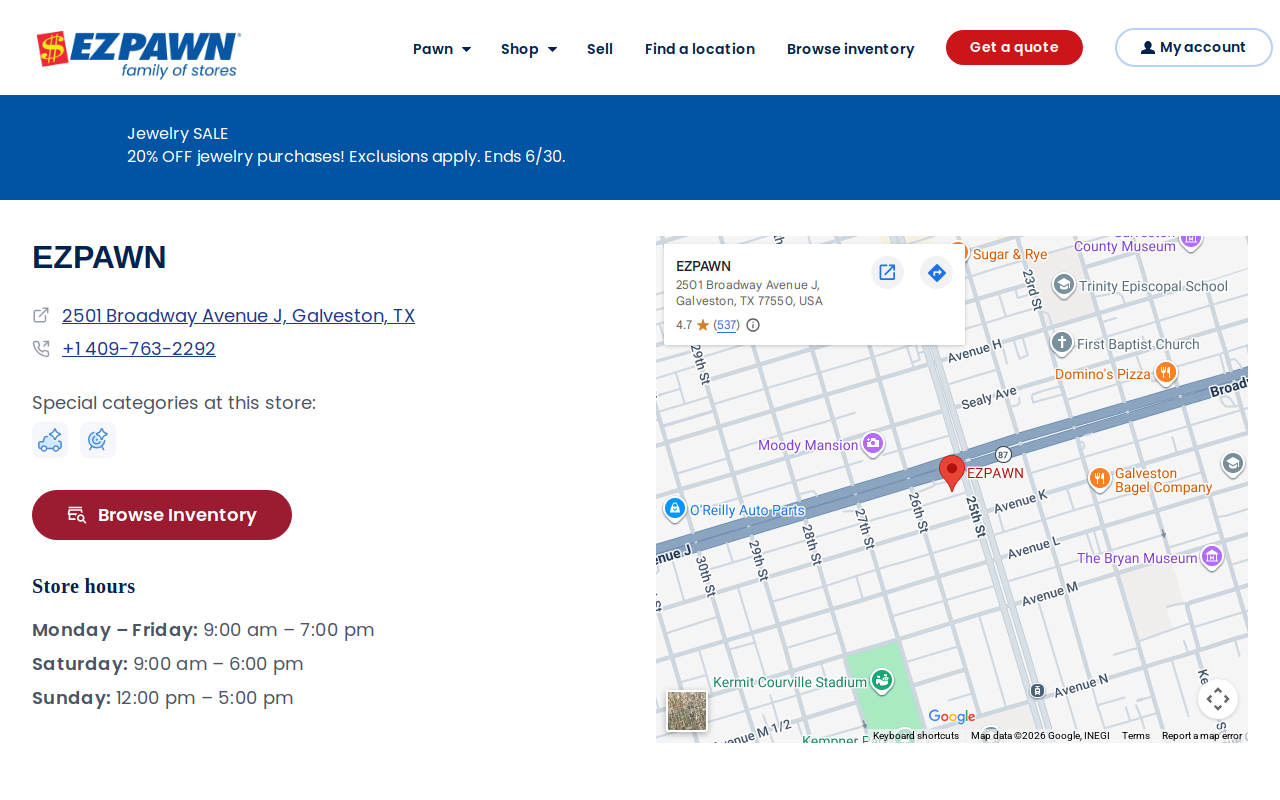Image resolution: width=1280 pixels, height=800 pixels.
Task: Click the Get a quote button
Action: (x=1014, y=47)
